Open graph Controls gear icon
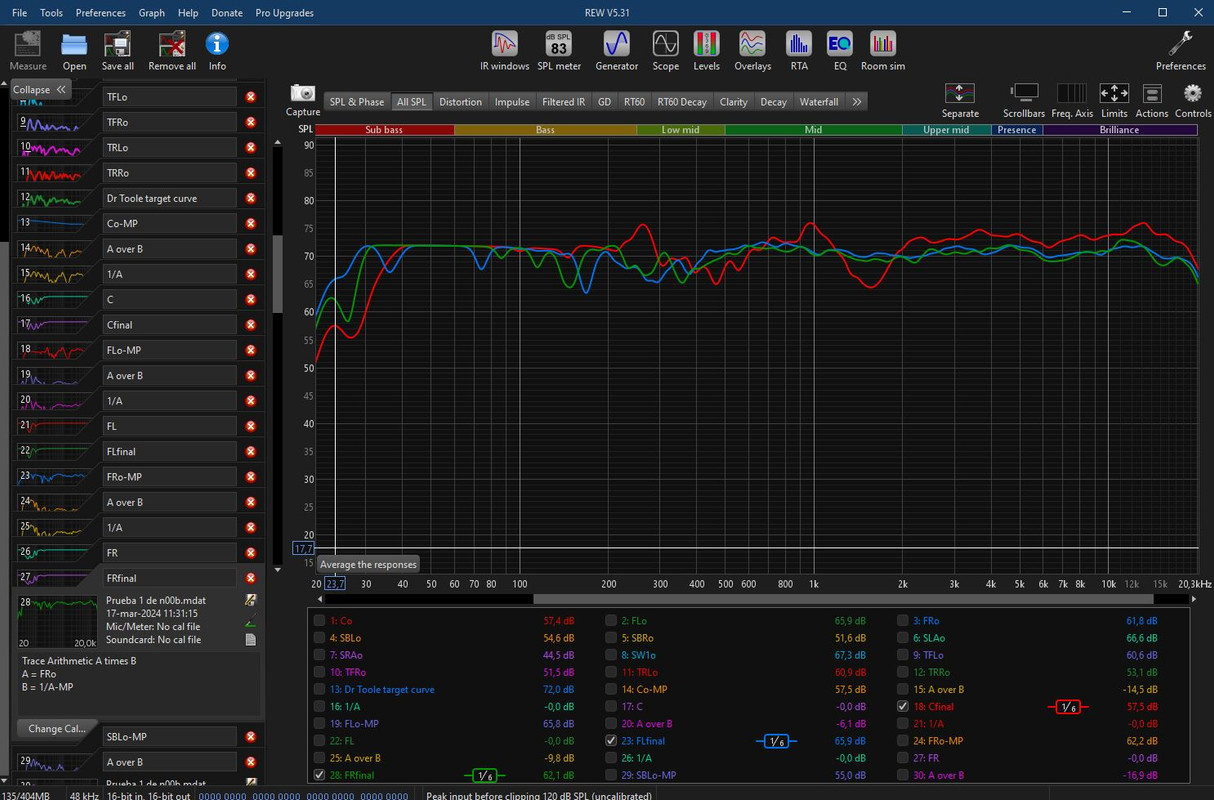 1193,100
